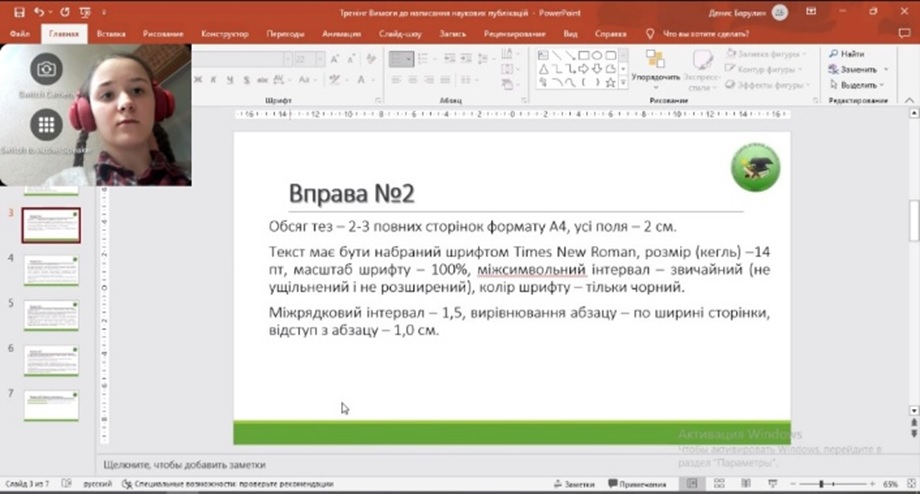Switch to reading view icon in the status bar
Viewport: 920px width, 494px height.
point(746,483)
